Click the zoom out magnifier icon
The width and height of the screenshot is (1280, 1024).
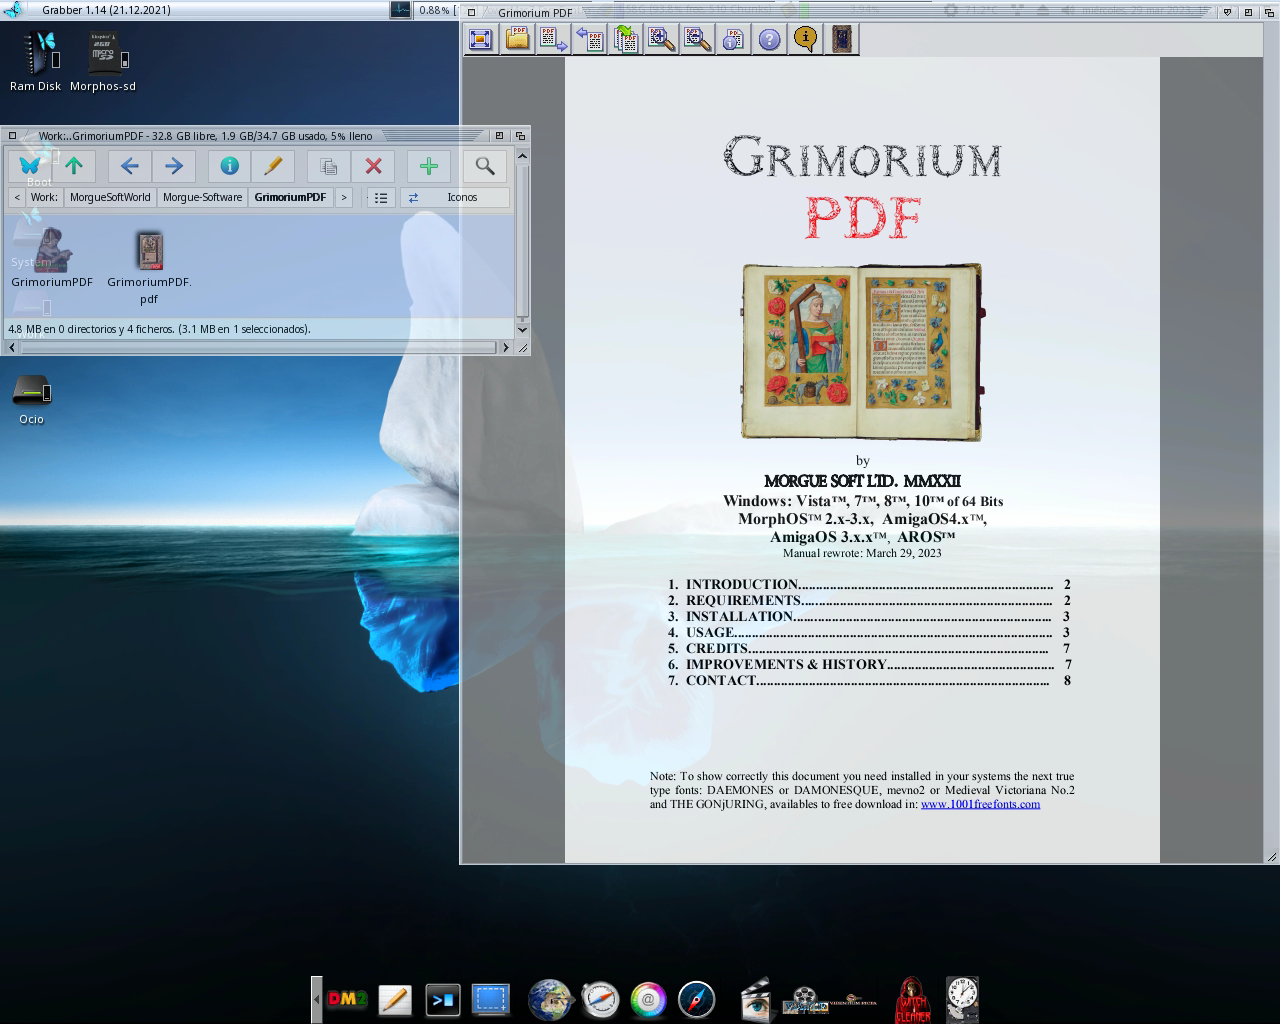pyautogui.click(x=697, y=39)
